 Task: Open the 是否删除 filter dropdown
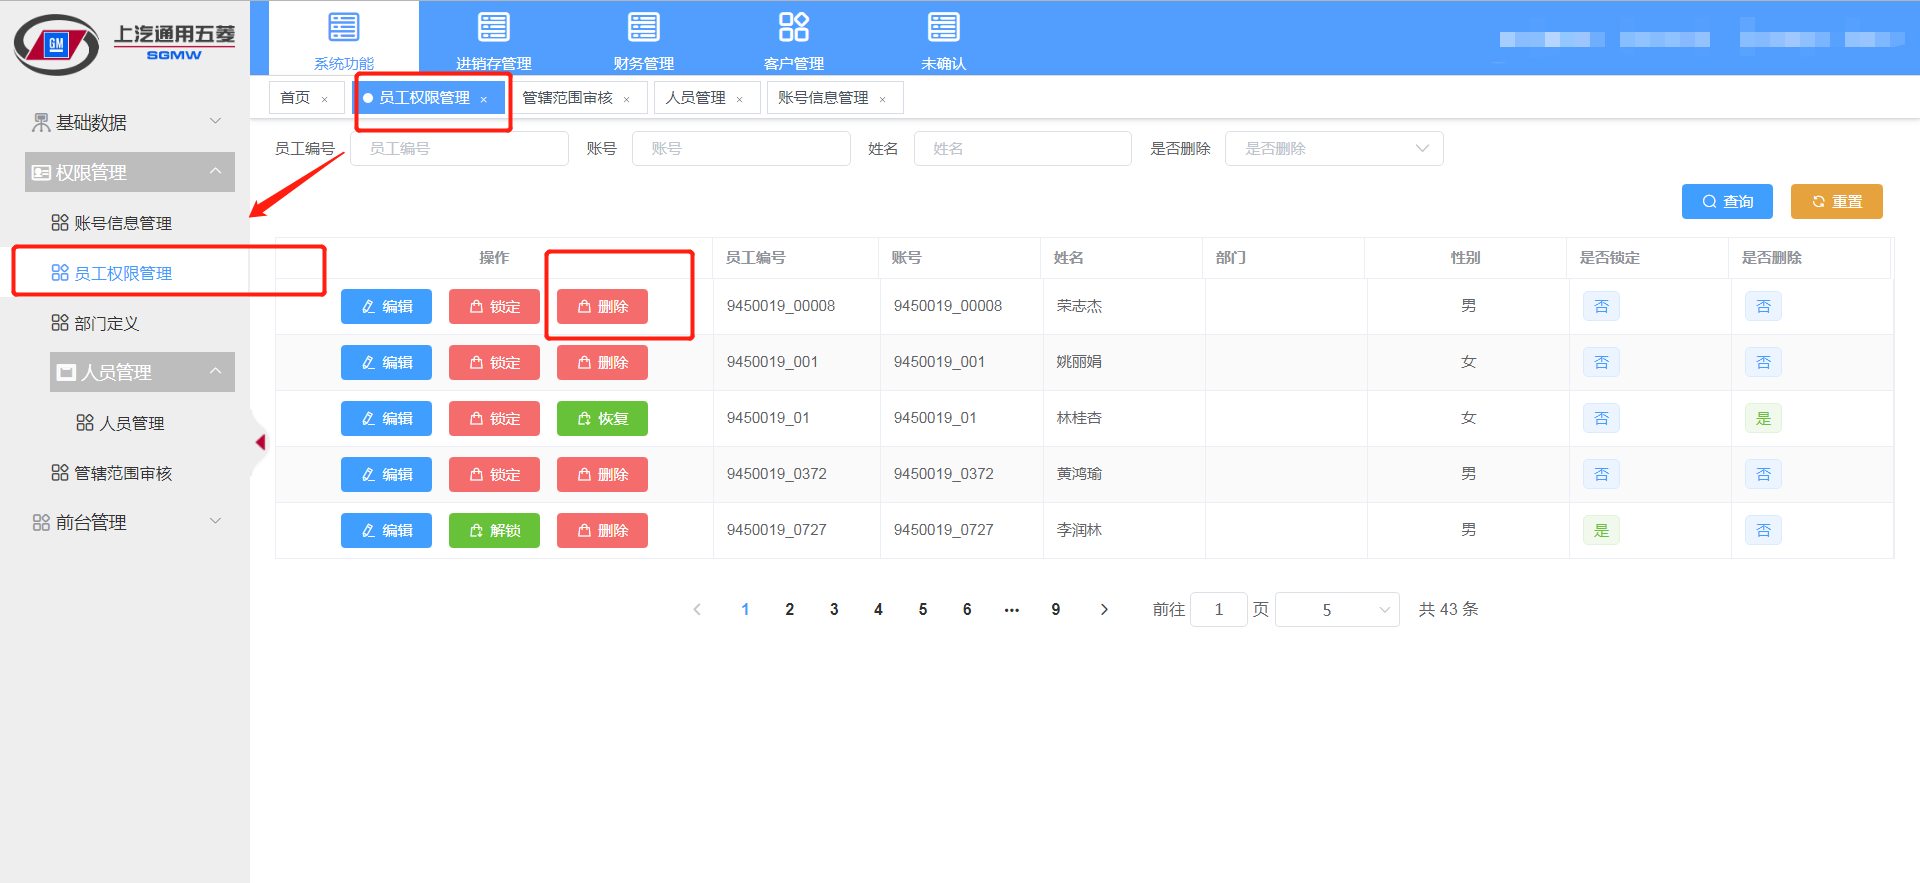click(x=1334, y=149)
